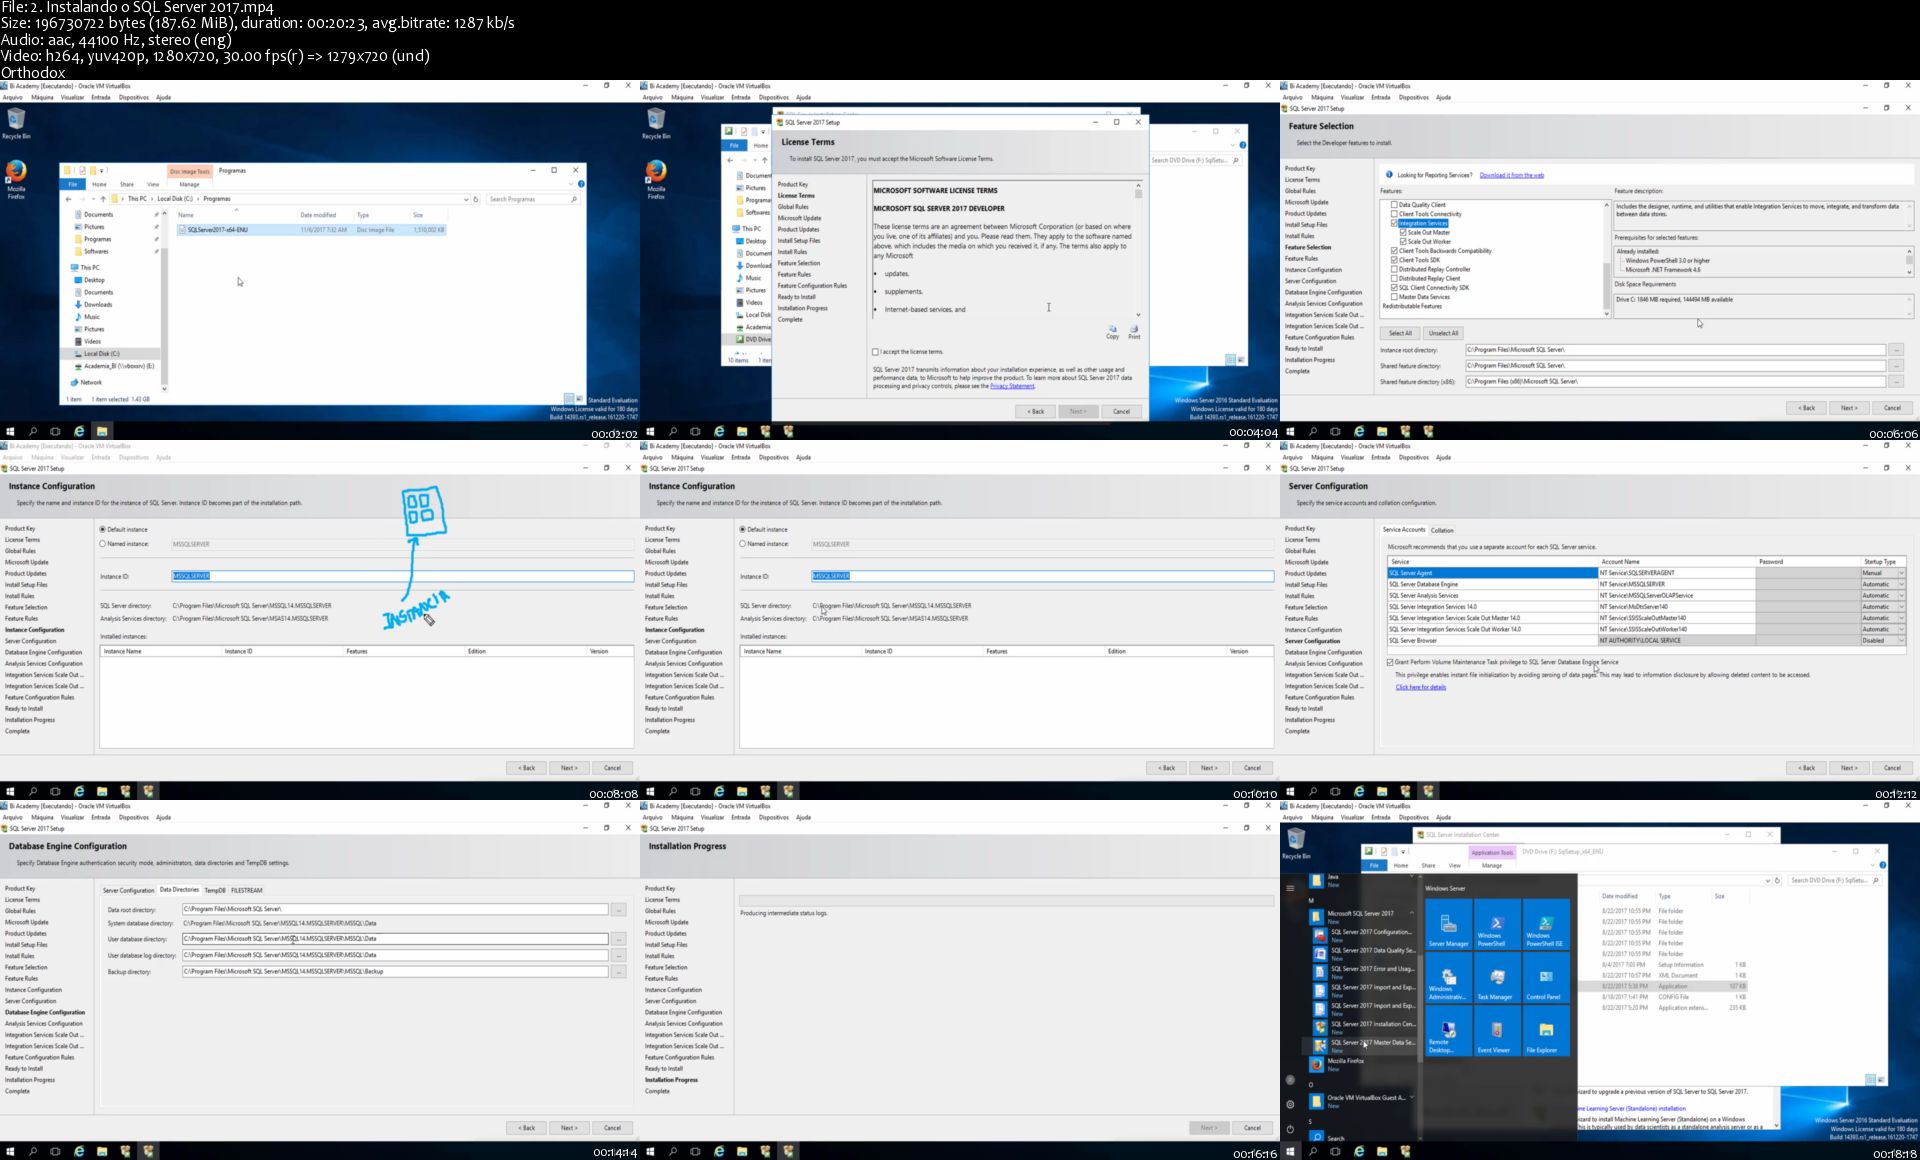Check Client Tools Connectivity feature

pyautogui.click(x=1394, y=214)
